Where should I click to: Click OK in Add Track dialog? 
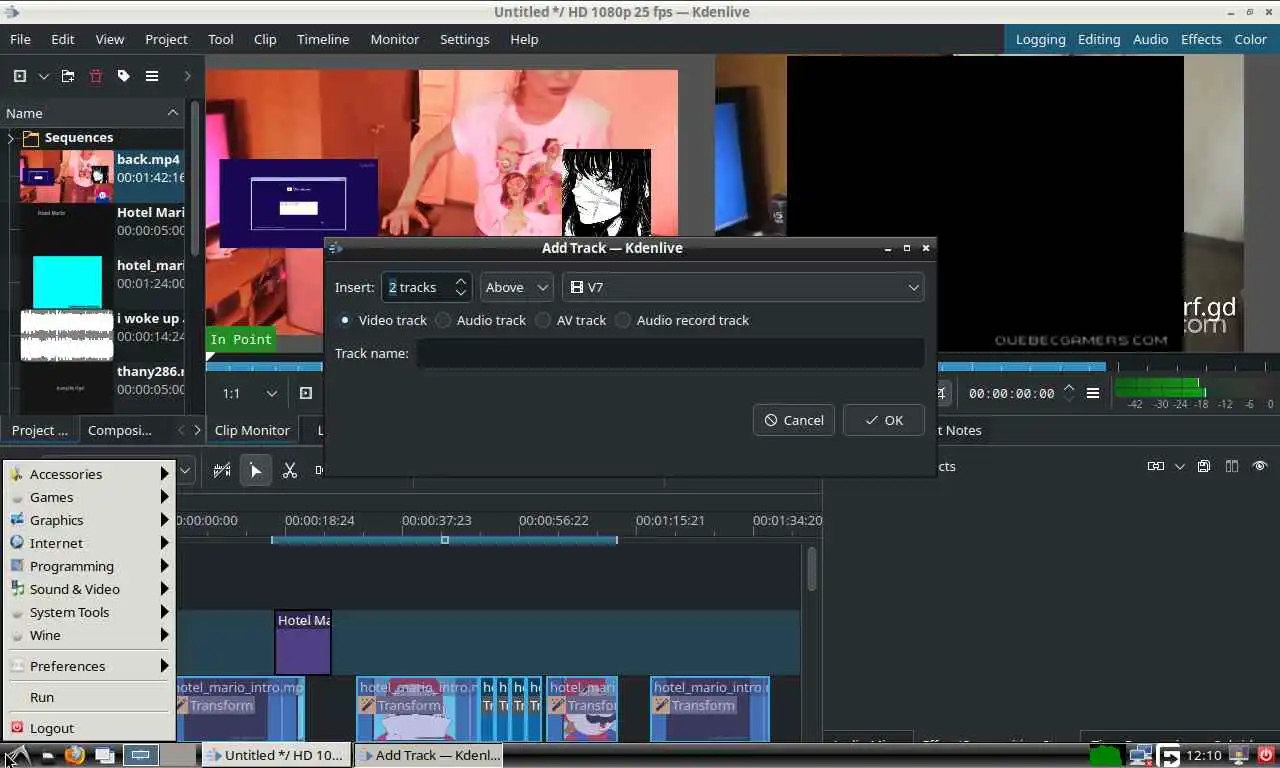point(884,420)
